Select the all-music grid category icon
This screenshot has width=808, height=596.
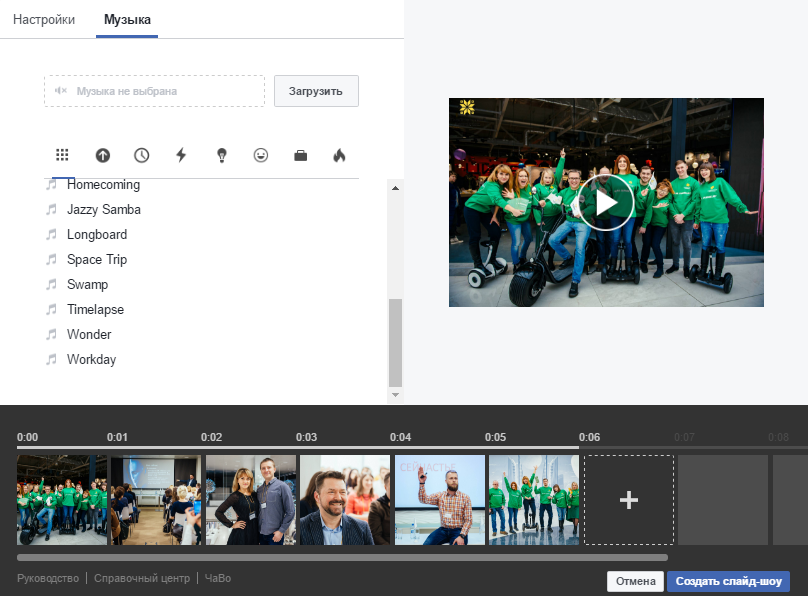point(62,155)
